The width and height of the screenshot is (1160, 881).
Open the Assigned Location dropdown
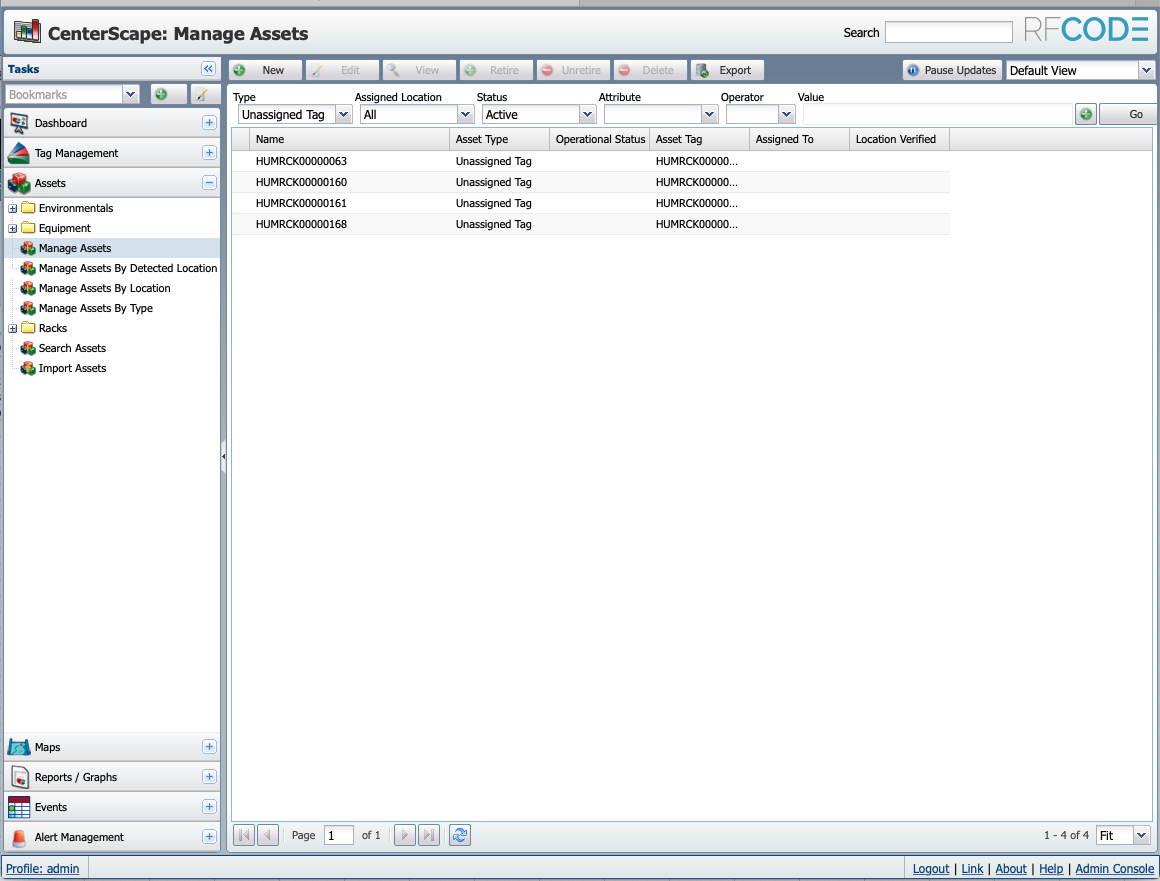coord(465,114)
